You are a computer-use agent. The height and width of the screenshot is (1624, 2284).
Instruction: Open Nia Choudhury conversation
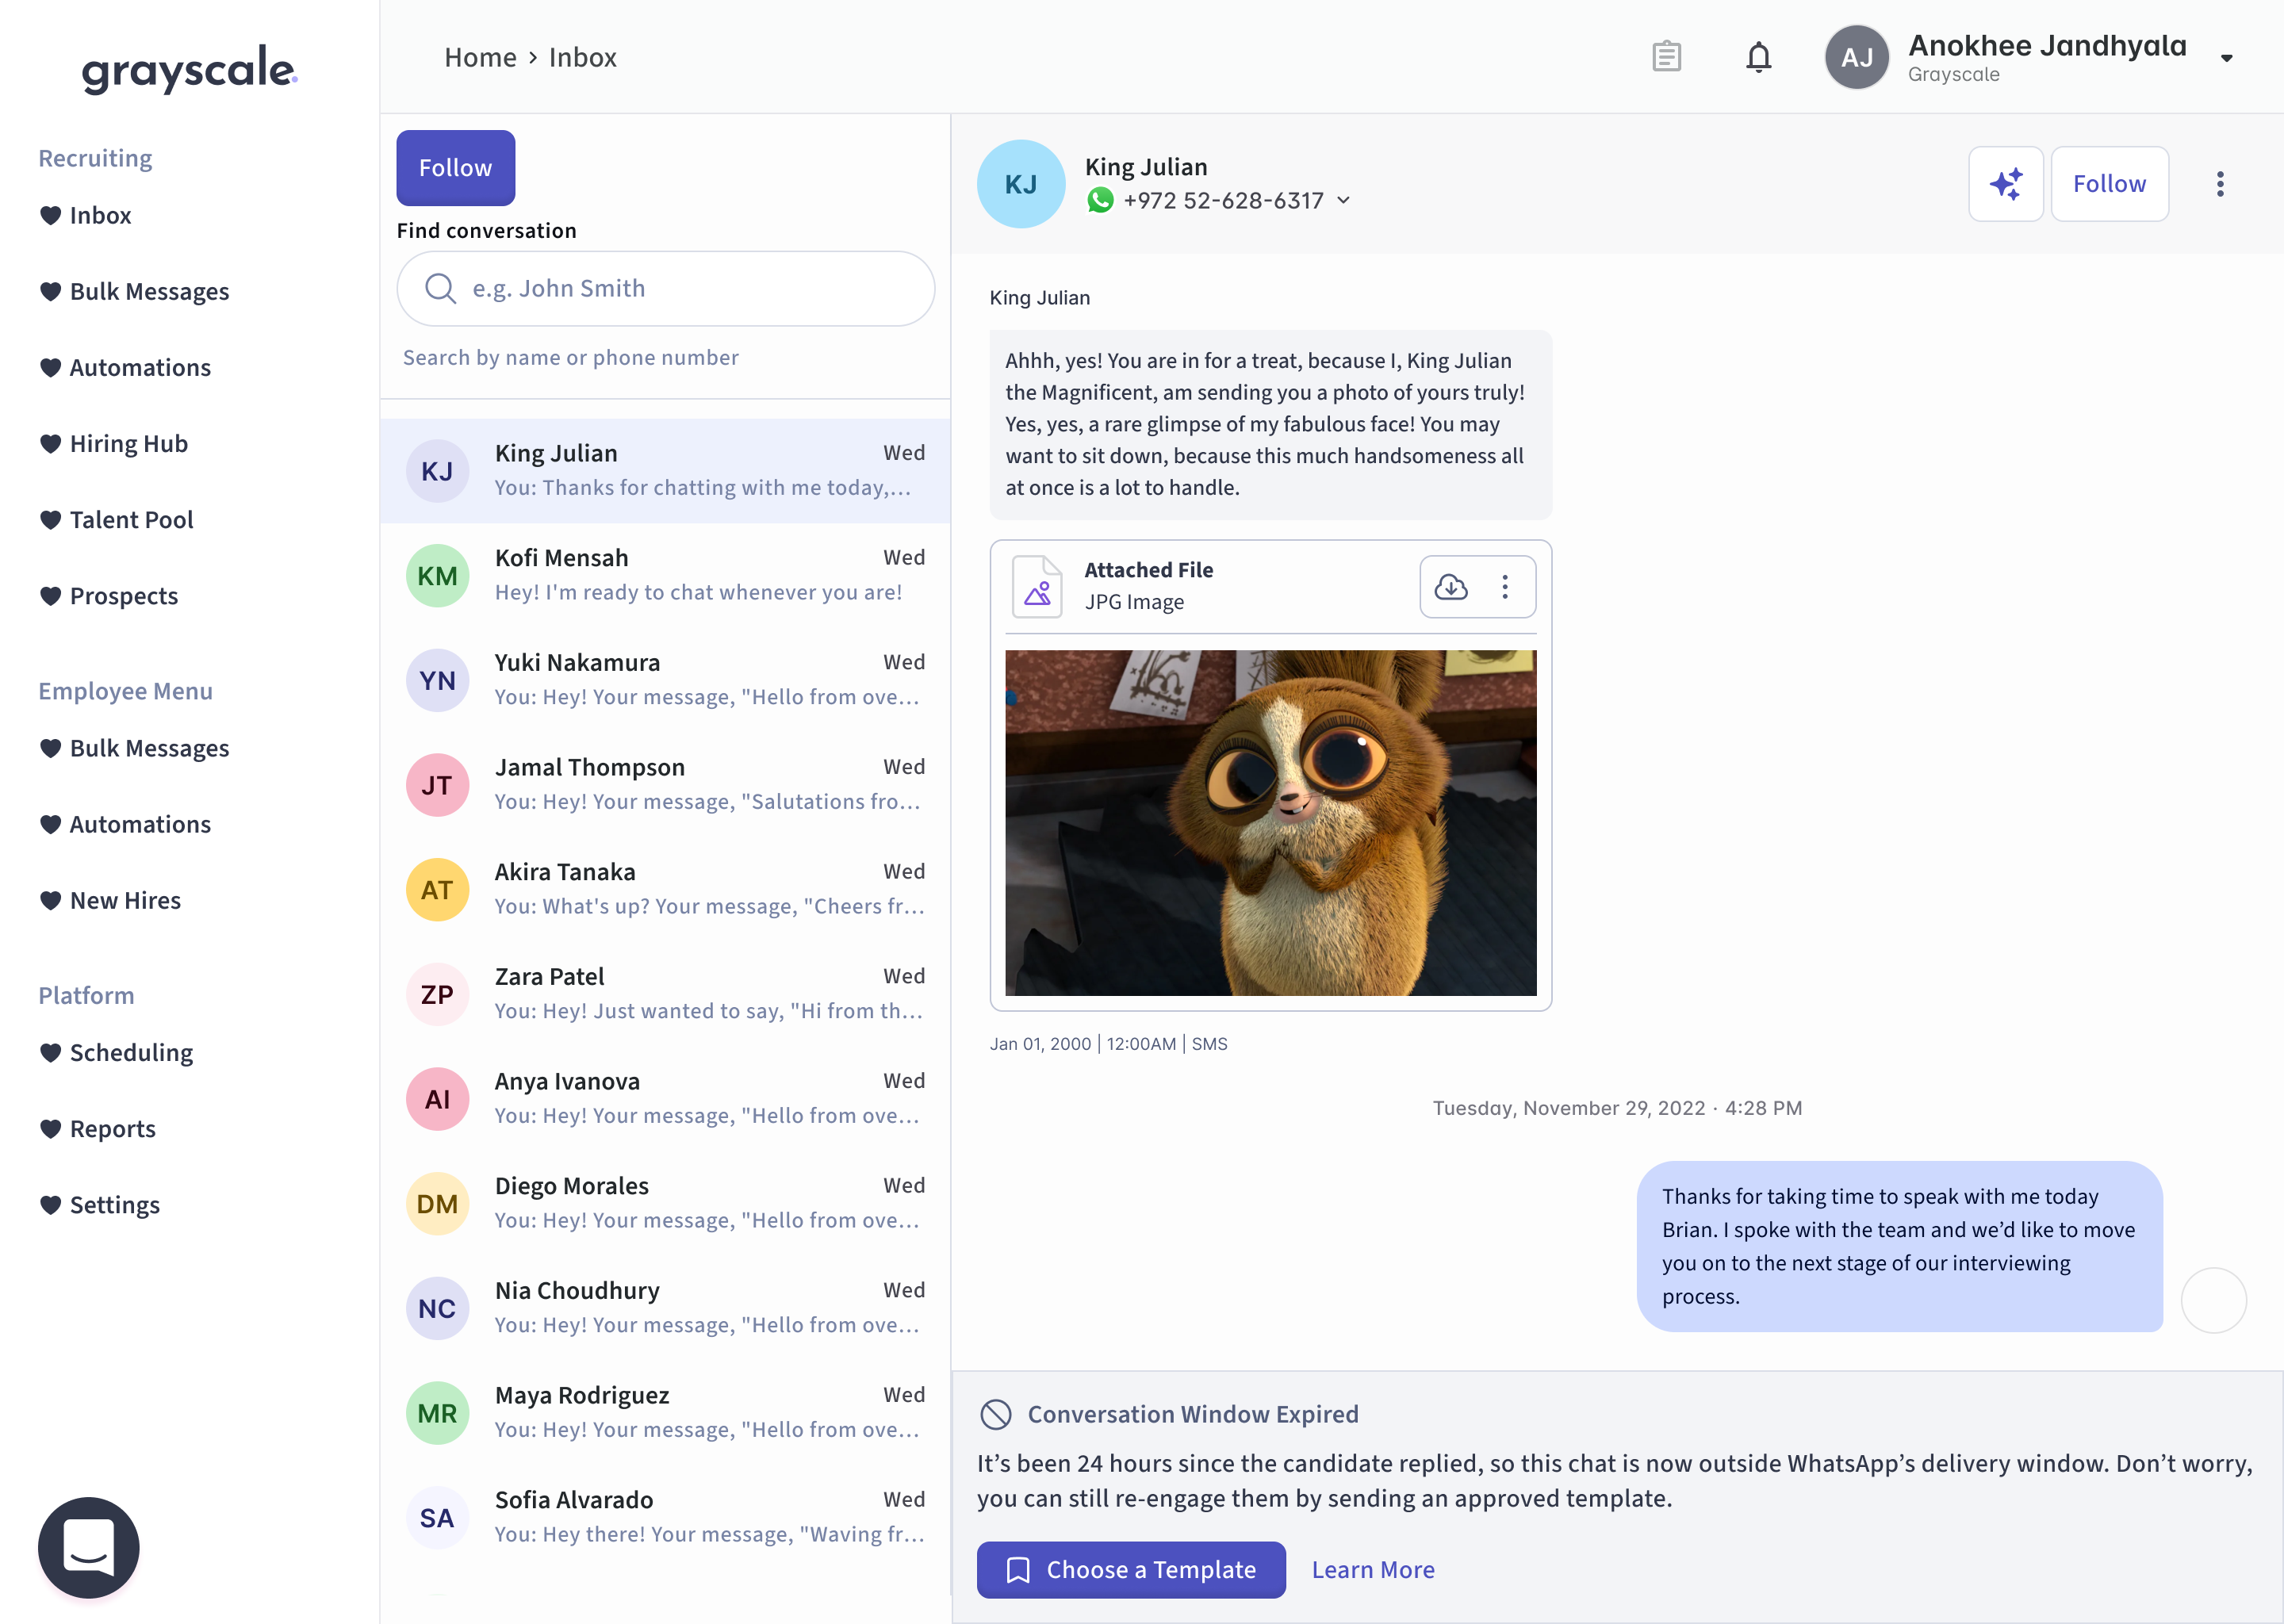click(x=665, y=1309)
